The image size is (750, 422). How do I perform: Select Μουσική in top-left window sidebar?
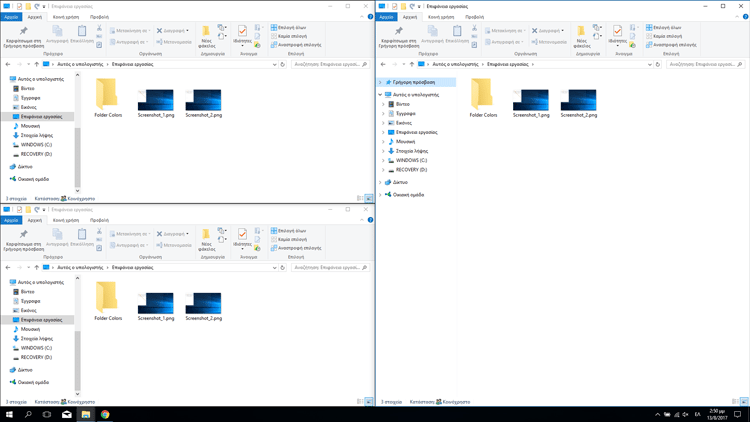[x=30, y=126]
